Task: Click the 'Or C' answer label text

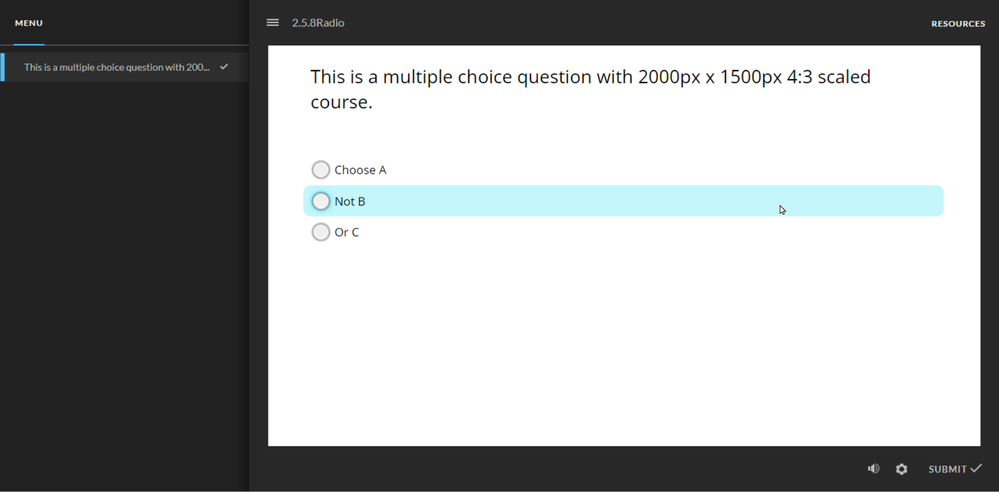Action: point(347,232)
